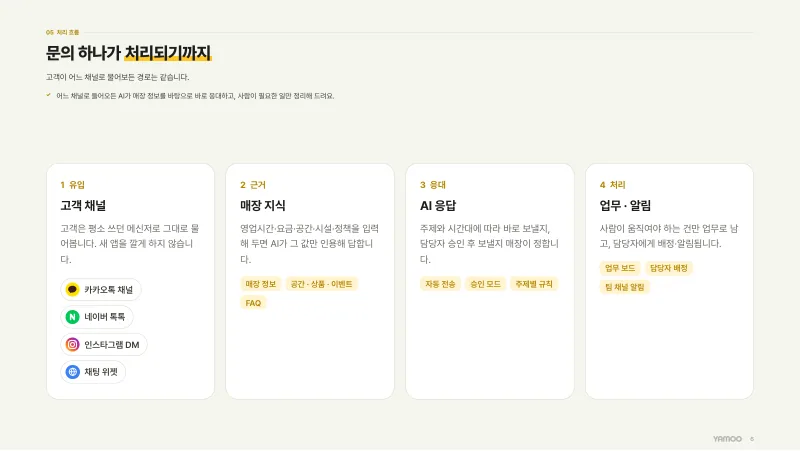
Task: Click the 팀 채널 알림 tag
Action: [624, 287]
